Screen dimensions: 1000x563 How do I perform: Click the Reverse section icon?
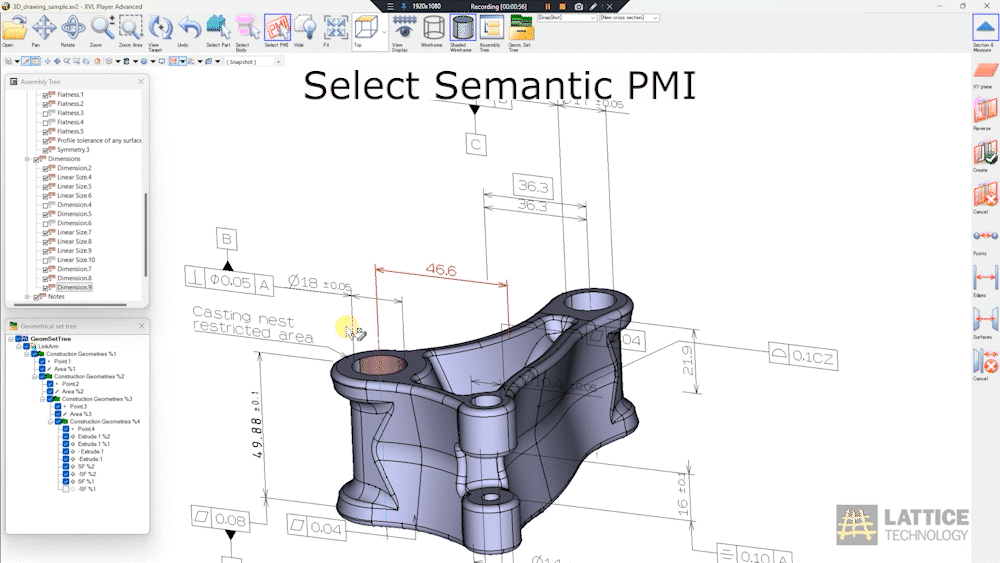point(985,112)
